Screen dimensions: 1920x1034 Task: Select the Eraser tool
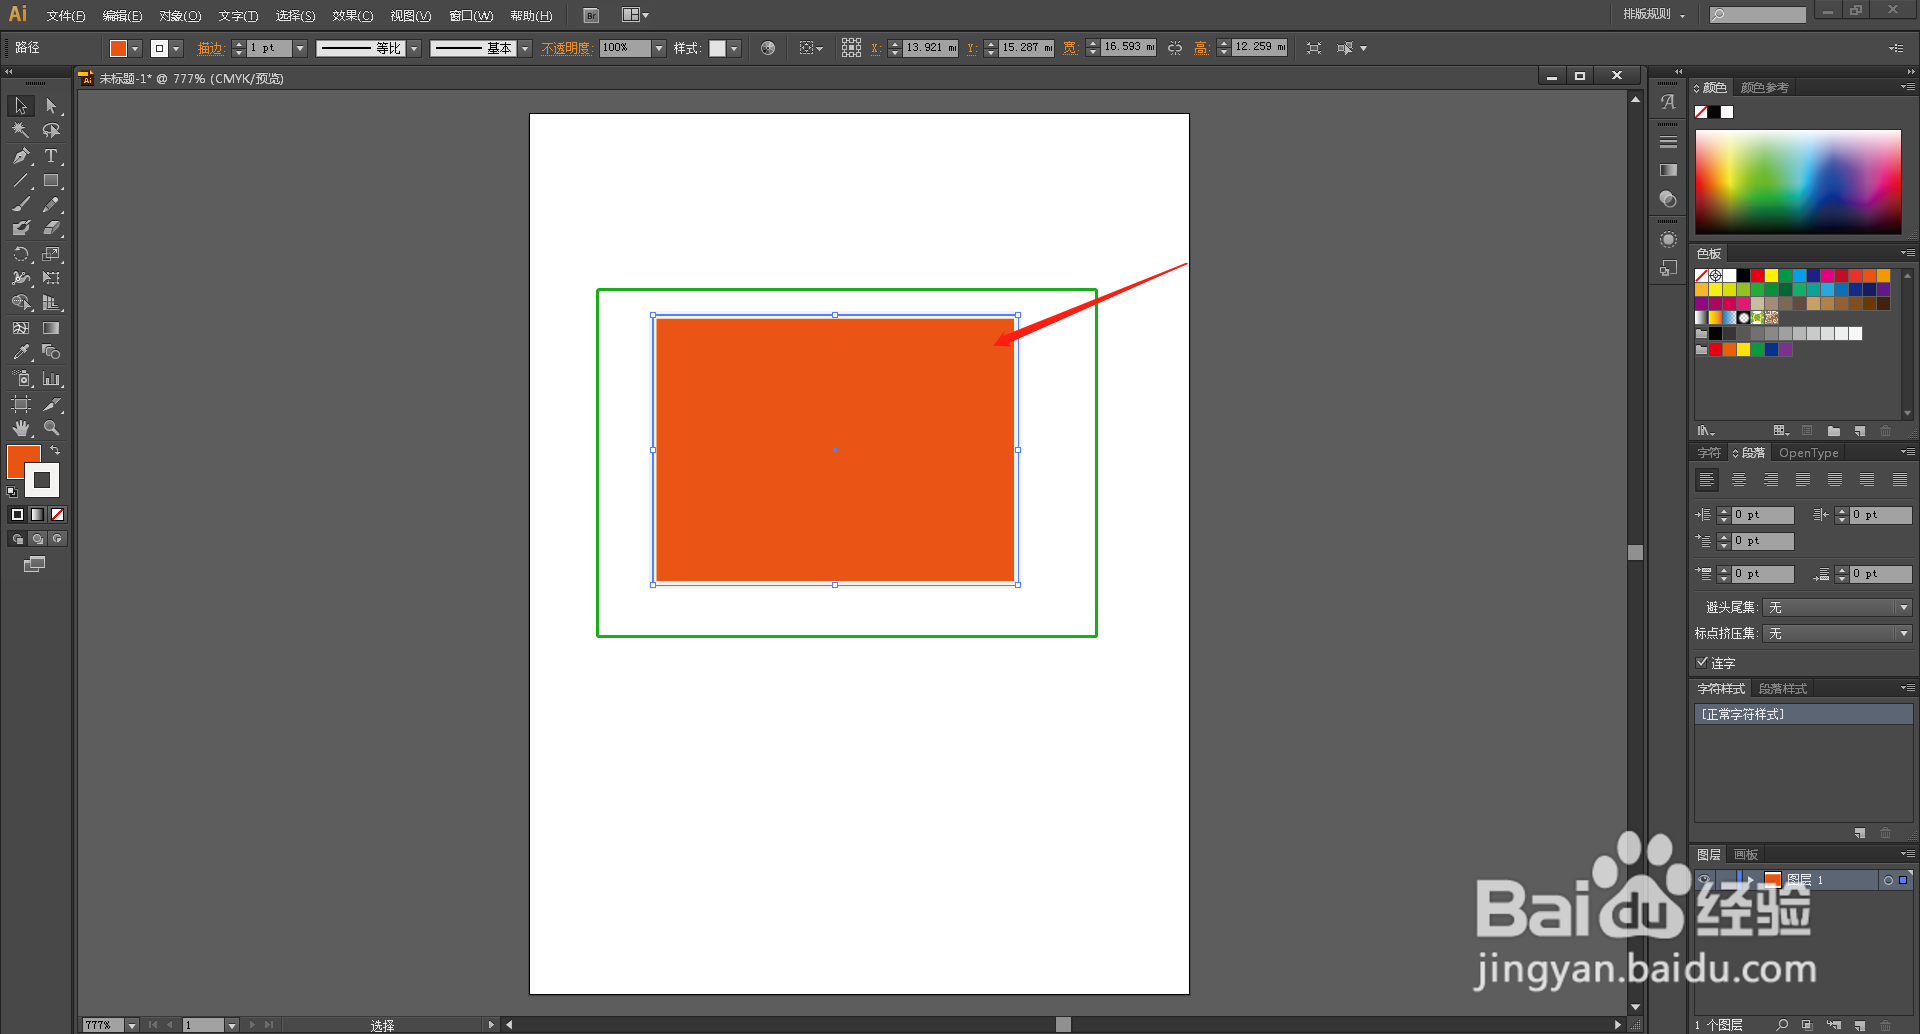tap(51, 229)
